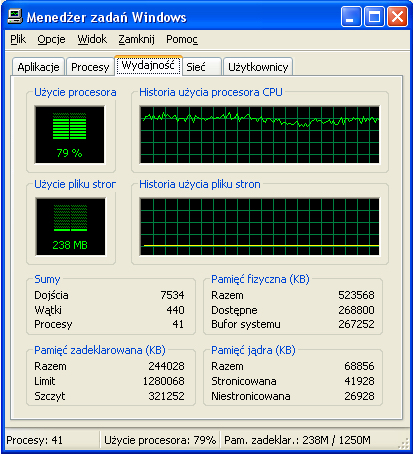
Task: Switch to the Procesy tab
Action: (x=90, y=67)
